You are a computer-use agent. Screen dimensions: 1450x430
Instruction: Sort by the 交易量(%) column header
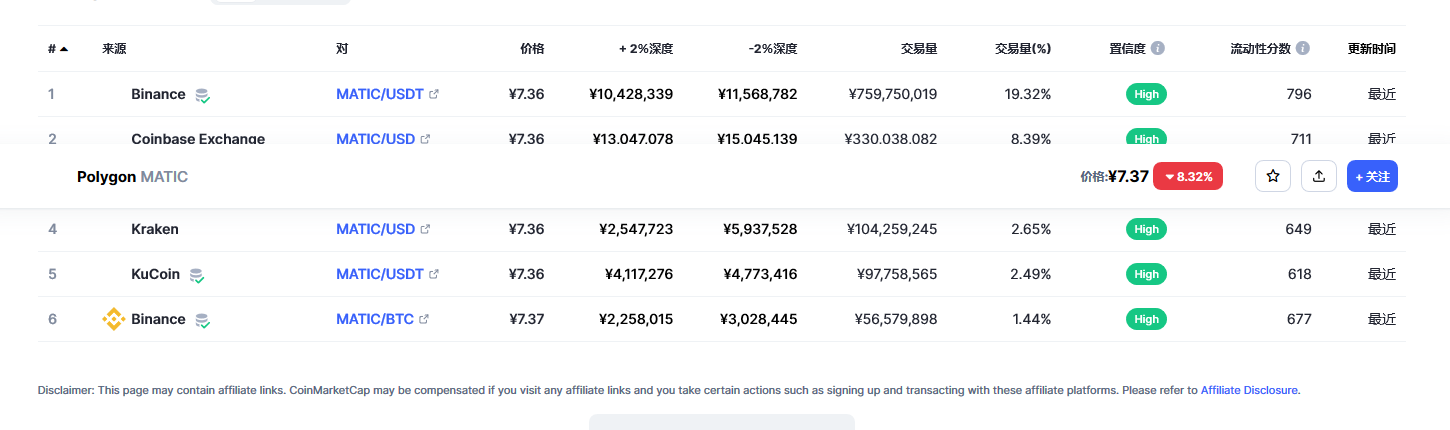tap(1022, 48)
